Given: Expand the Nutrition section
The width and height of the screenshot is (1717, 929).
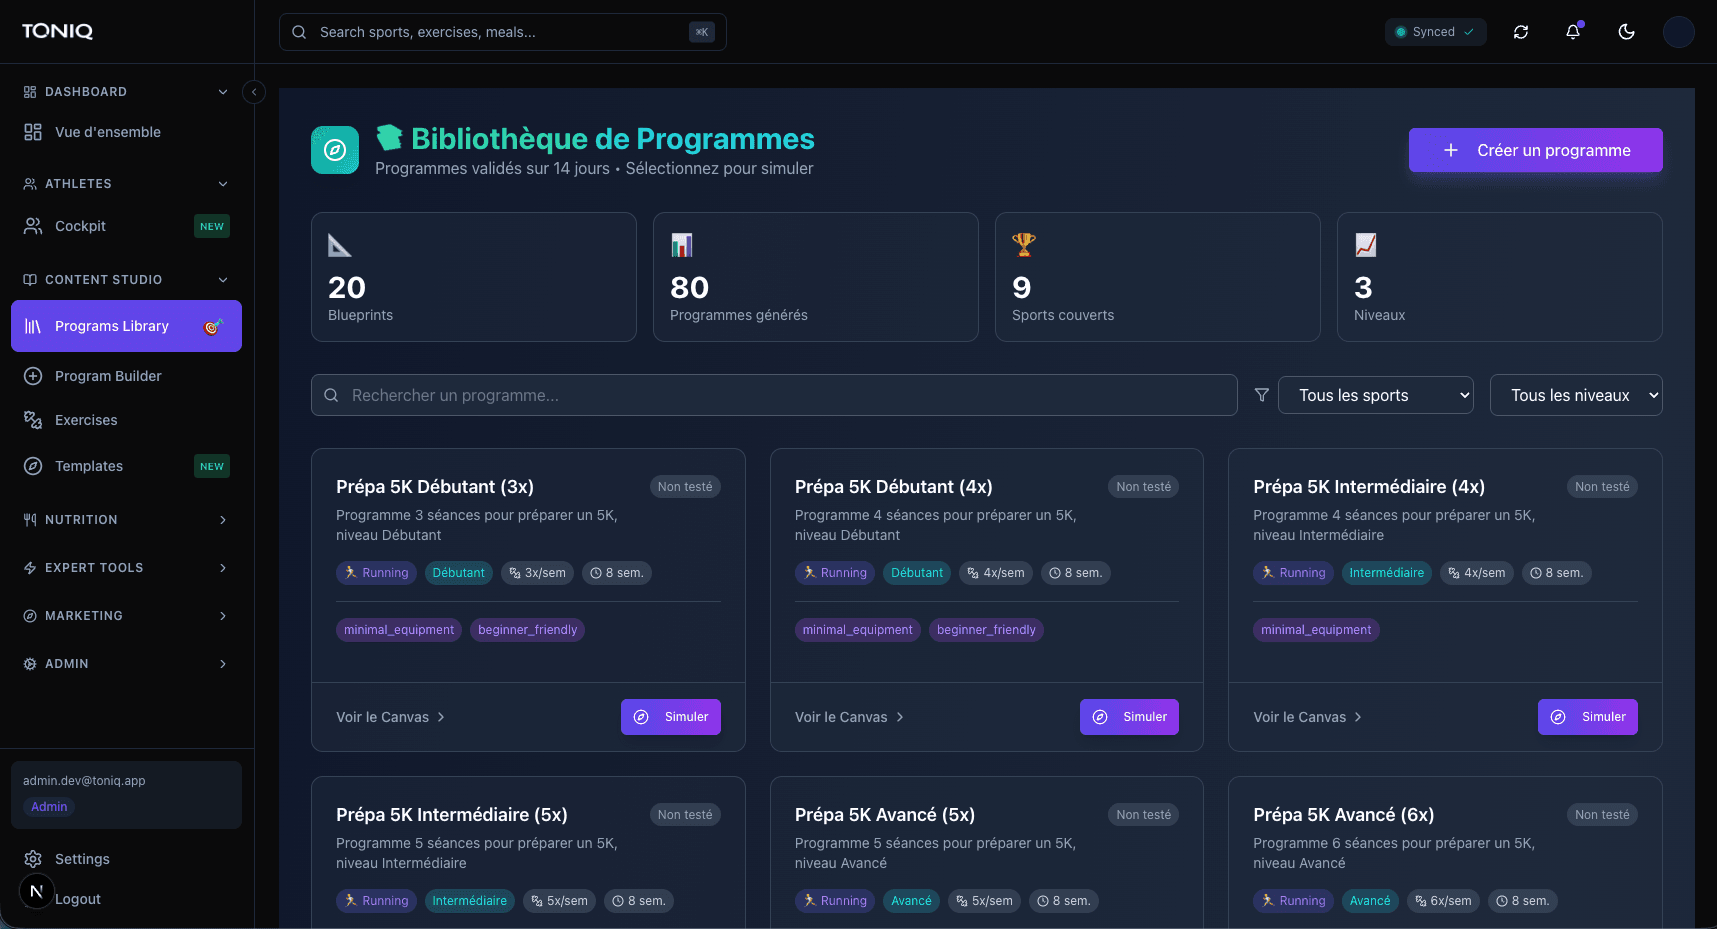Looking at the screenshot, I should point(126,520).
